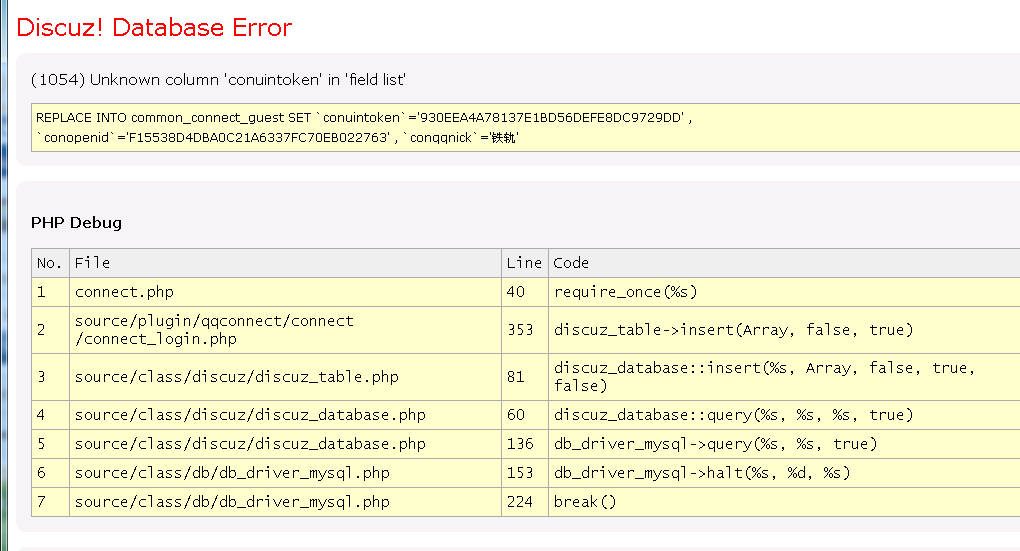The height and width of the screenshot is (551, 1020).
Task: Click the "PHP Debug" section heading
Action: pos(76,222)
